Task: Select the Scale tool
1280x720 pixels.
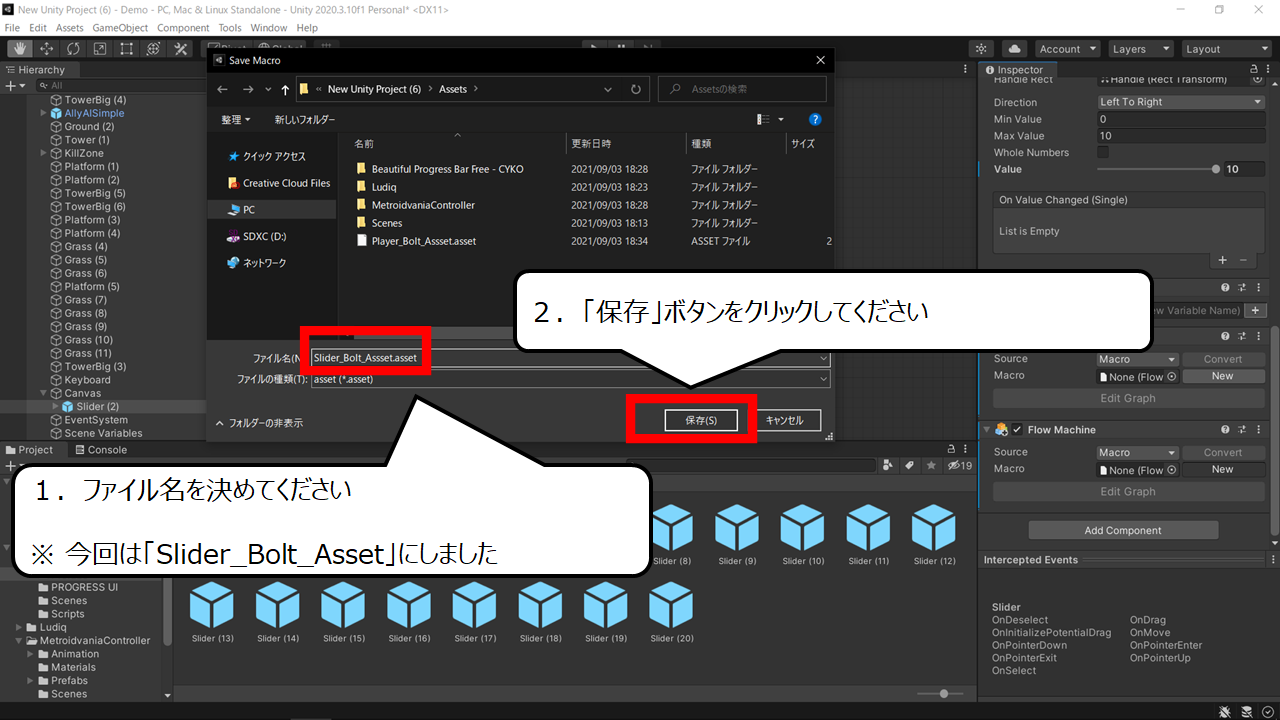Action: [x=101, y=49]
